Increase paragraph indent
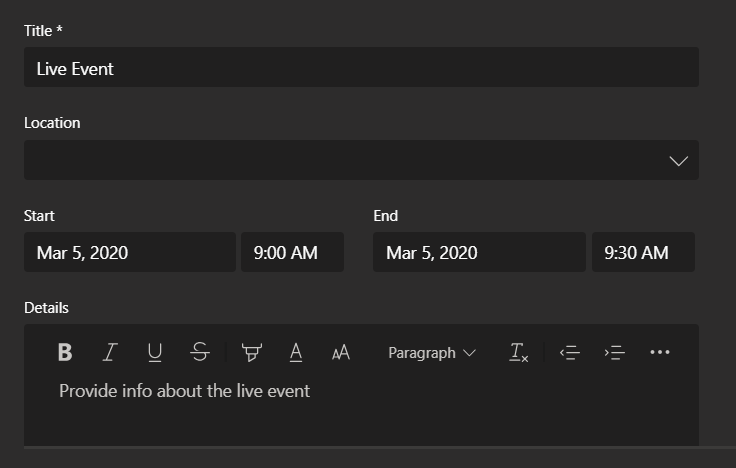Screen dimensions: 736x468 coord(614,352)
